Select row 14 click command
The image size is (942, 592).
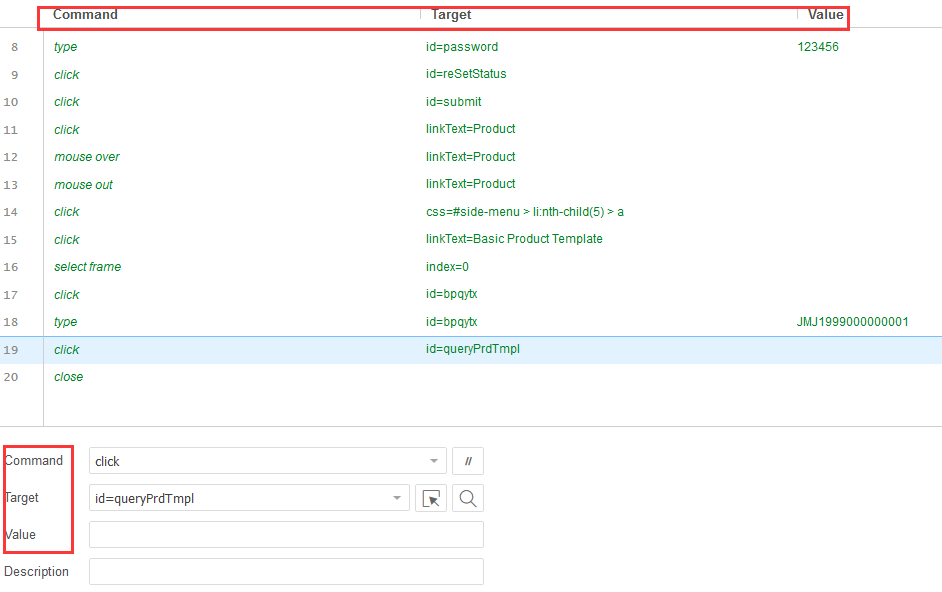point(67,212)
